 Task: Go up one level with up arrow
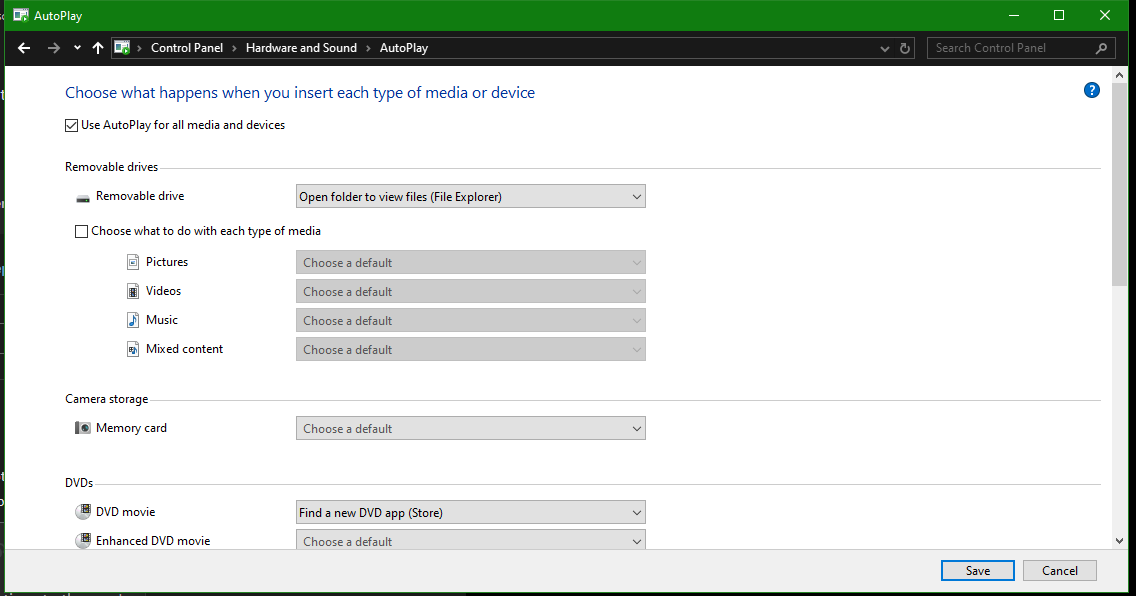point(98,48)
